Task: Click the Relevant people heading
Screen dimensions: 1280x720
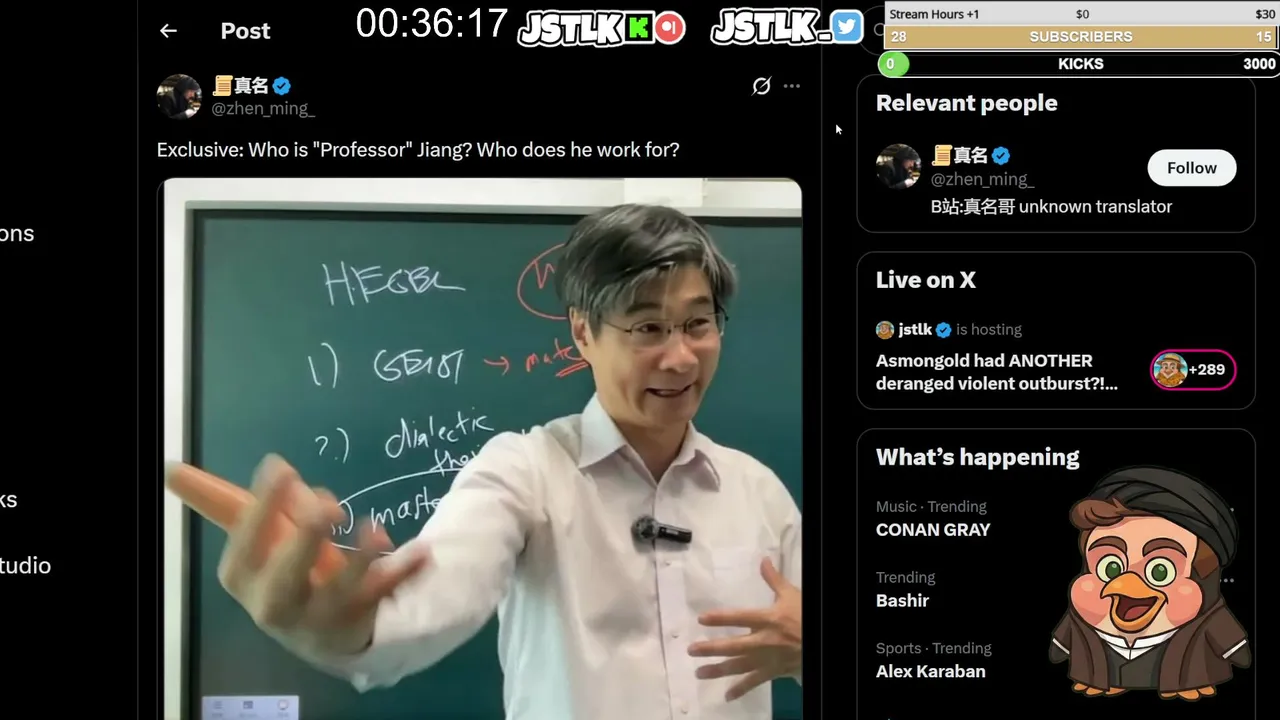Action: coord(966,103)
